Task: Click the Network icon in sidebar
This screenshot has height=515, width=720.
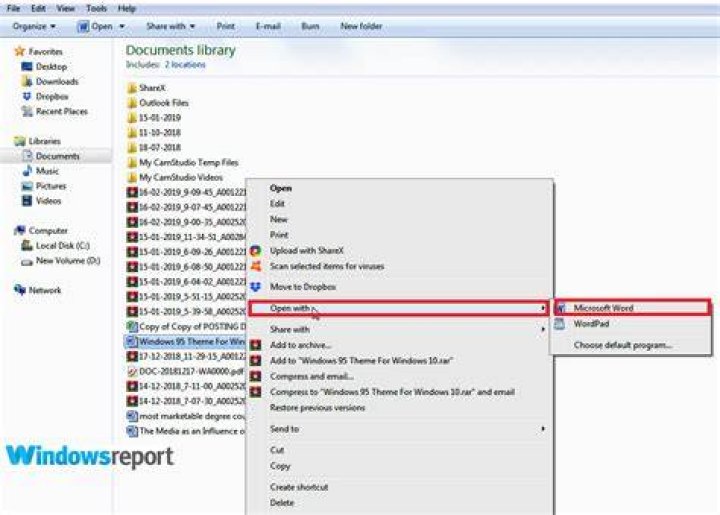Action: (x=19, y=290)
